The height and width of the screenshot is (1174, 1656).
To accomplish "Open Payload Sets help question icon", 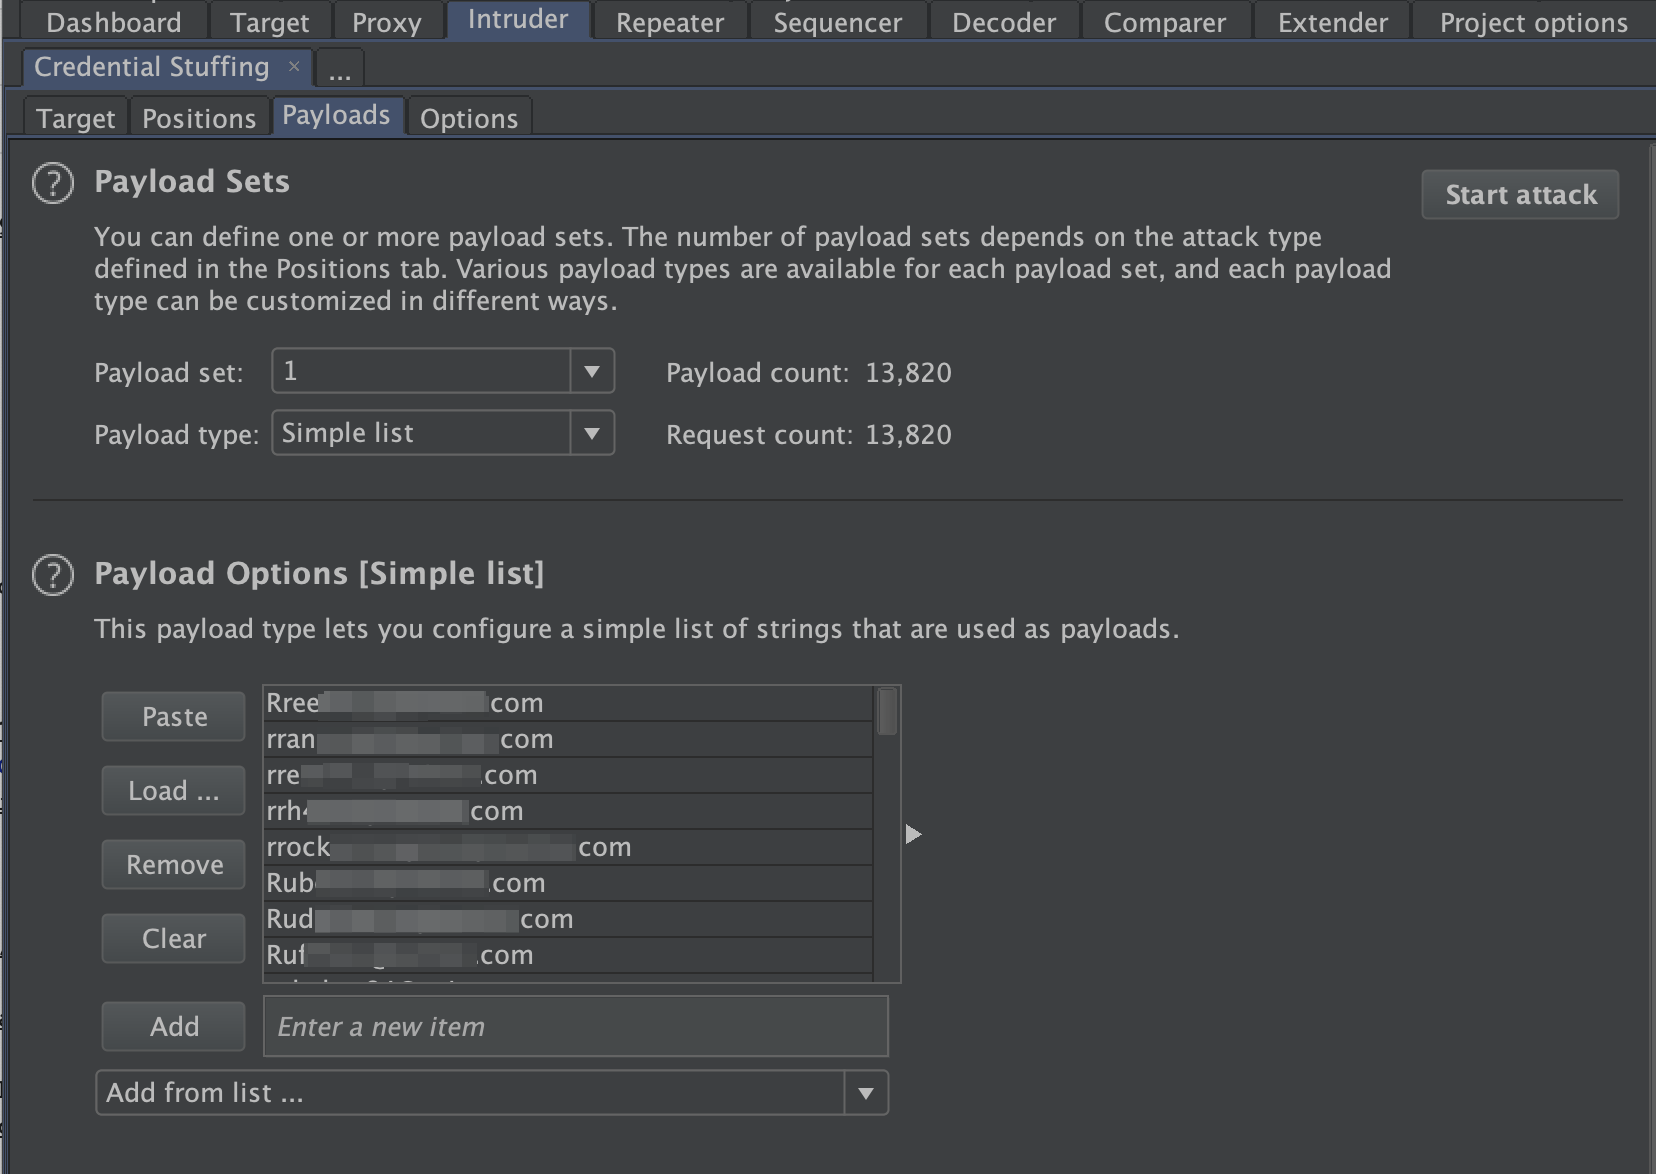I will pyautogui.click(x=53, y=183).
